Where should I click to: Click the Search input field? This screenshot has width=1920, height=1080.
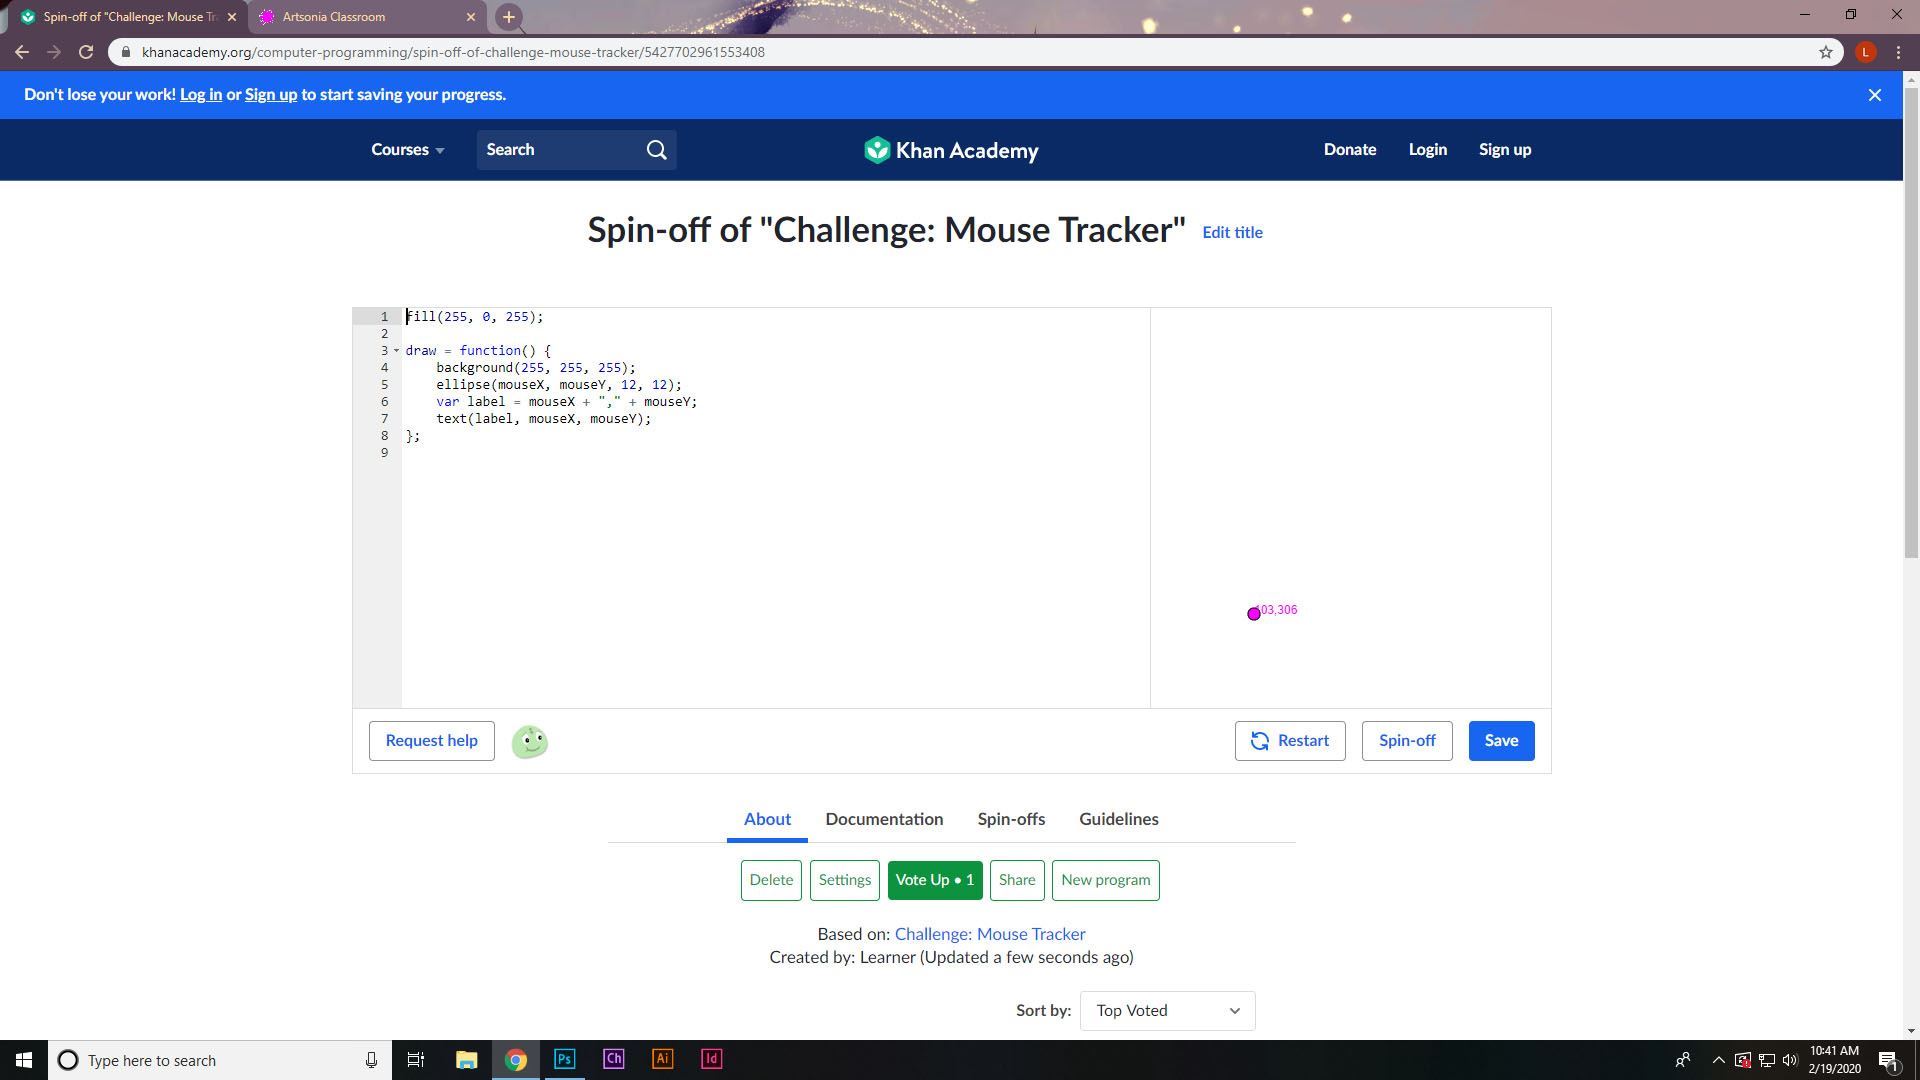pos(558,150)
